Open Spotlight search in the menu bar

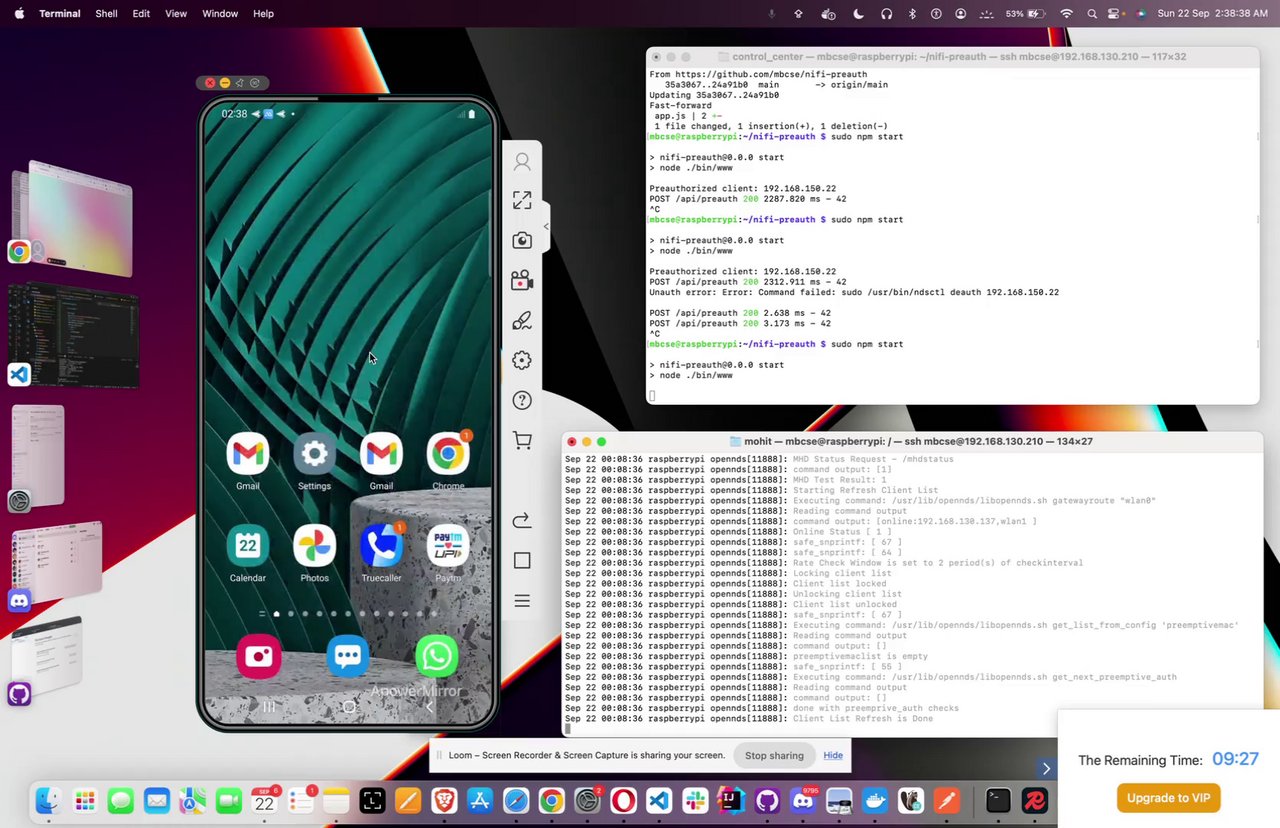pos(1092,14)
